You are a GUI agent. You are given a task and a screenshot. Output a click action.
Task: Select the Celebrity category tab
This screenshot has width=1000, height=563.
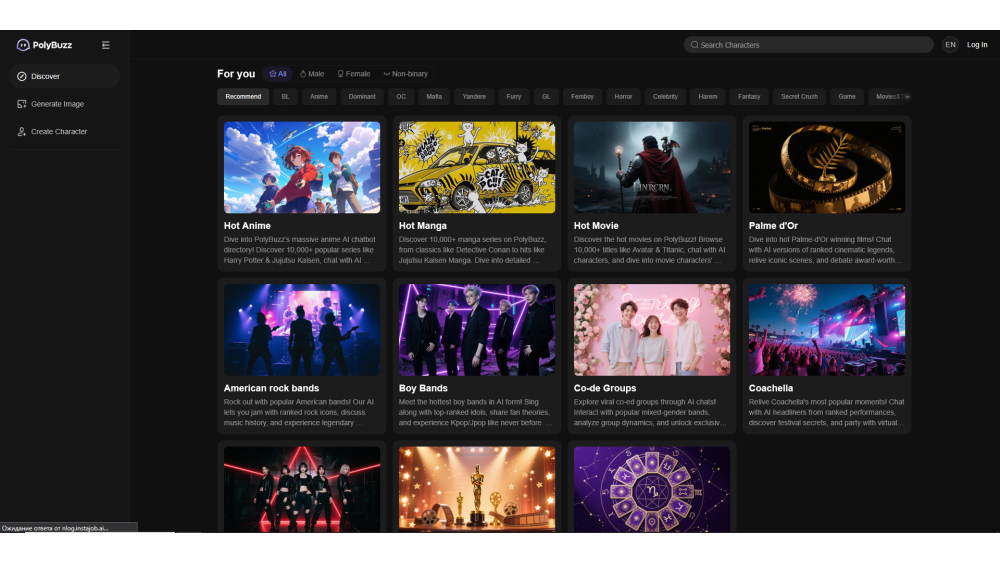point(665,97)
